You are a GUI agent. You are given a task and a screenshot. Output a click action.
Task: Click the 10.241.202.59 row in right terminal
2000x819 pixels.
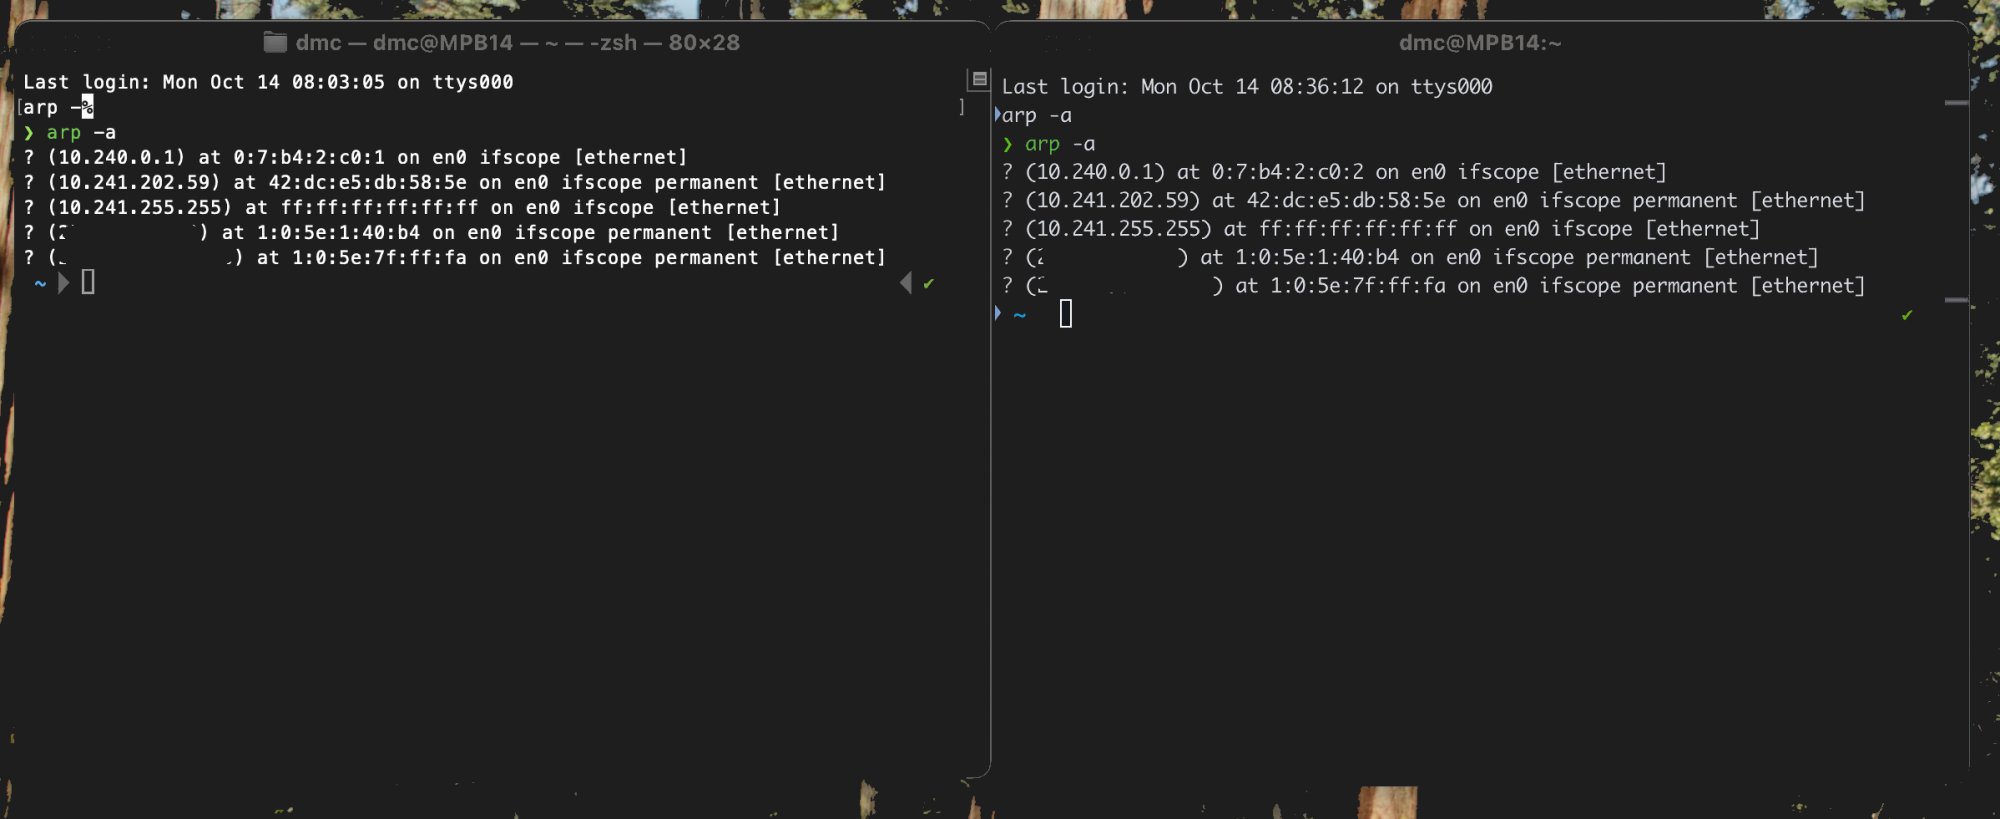pyautogui.click(x=1433, y=200)
